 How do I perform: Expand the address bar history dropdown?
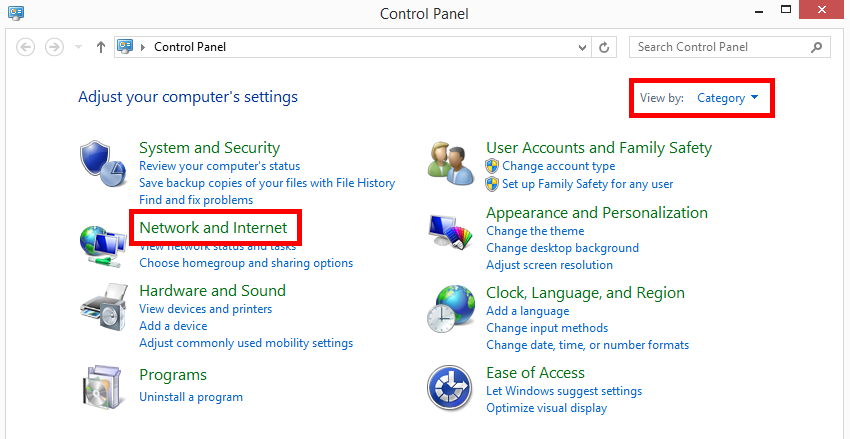[x=583, y=47]
